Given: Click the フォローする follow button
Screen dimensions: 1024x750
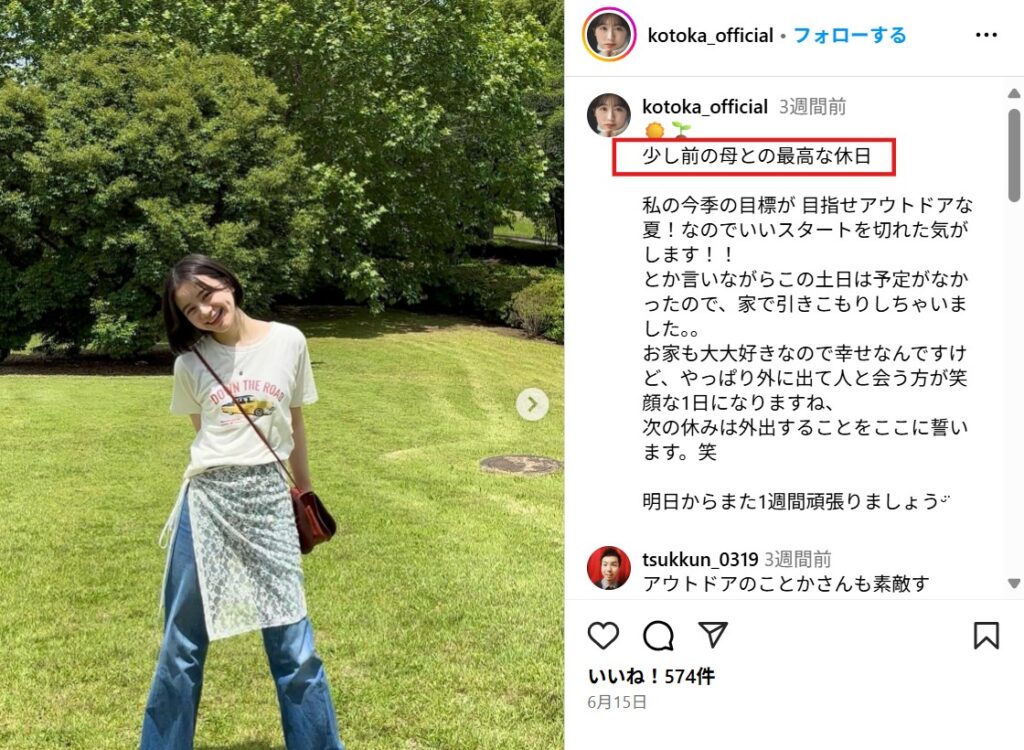Looking at the screenshot, I should pyautogui.click(x=850, y=35).
